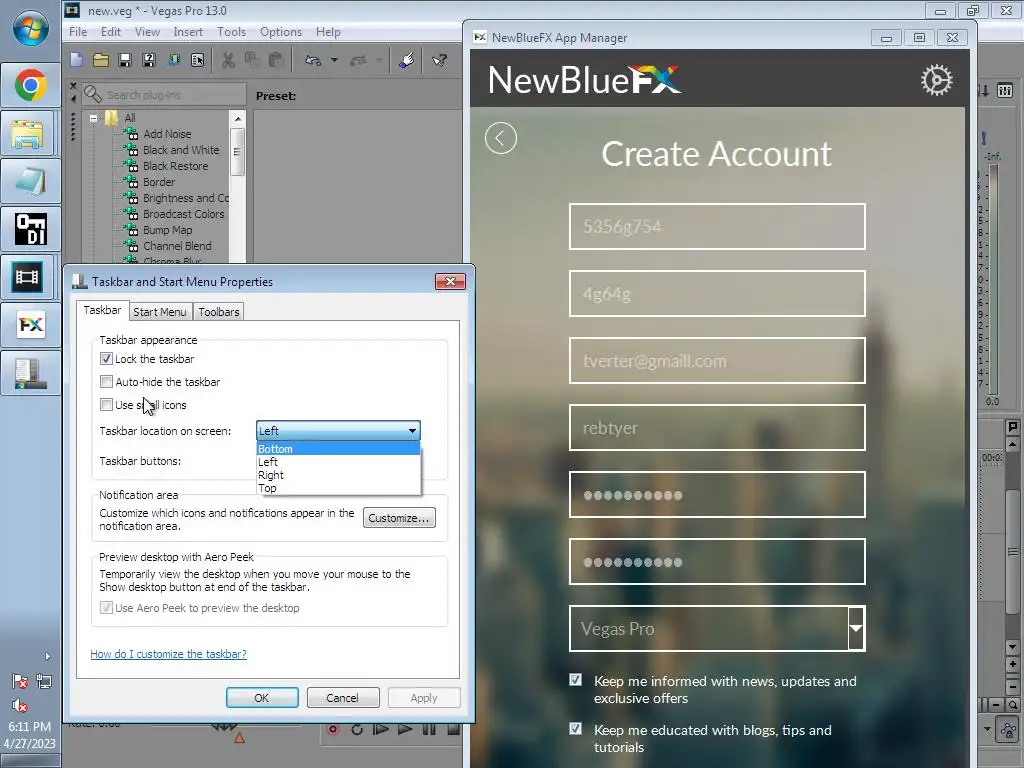Open the Help menu in Vegas Pro
The width and height of the screenshot is (1024, 768).
pos(328,32)
